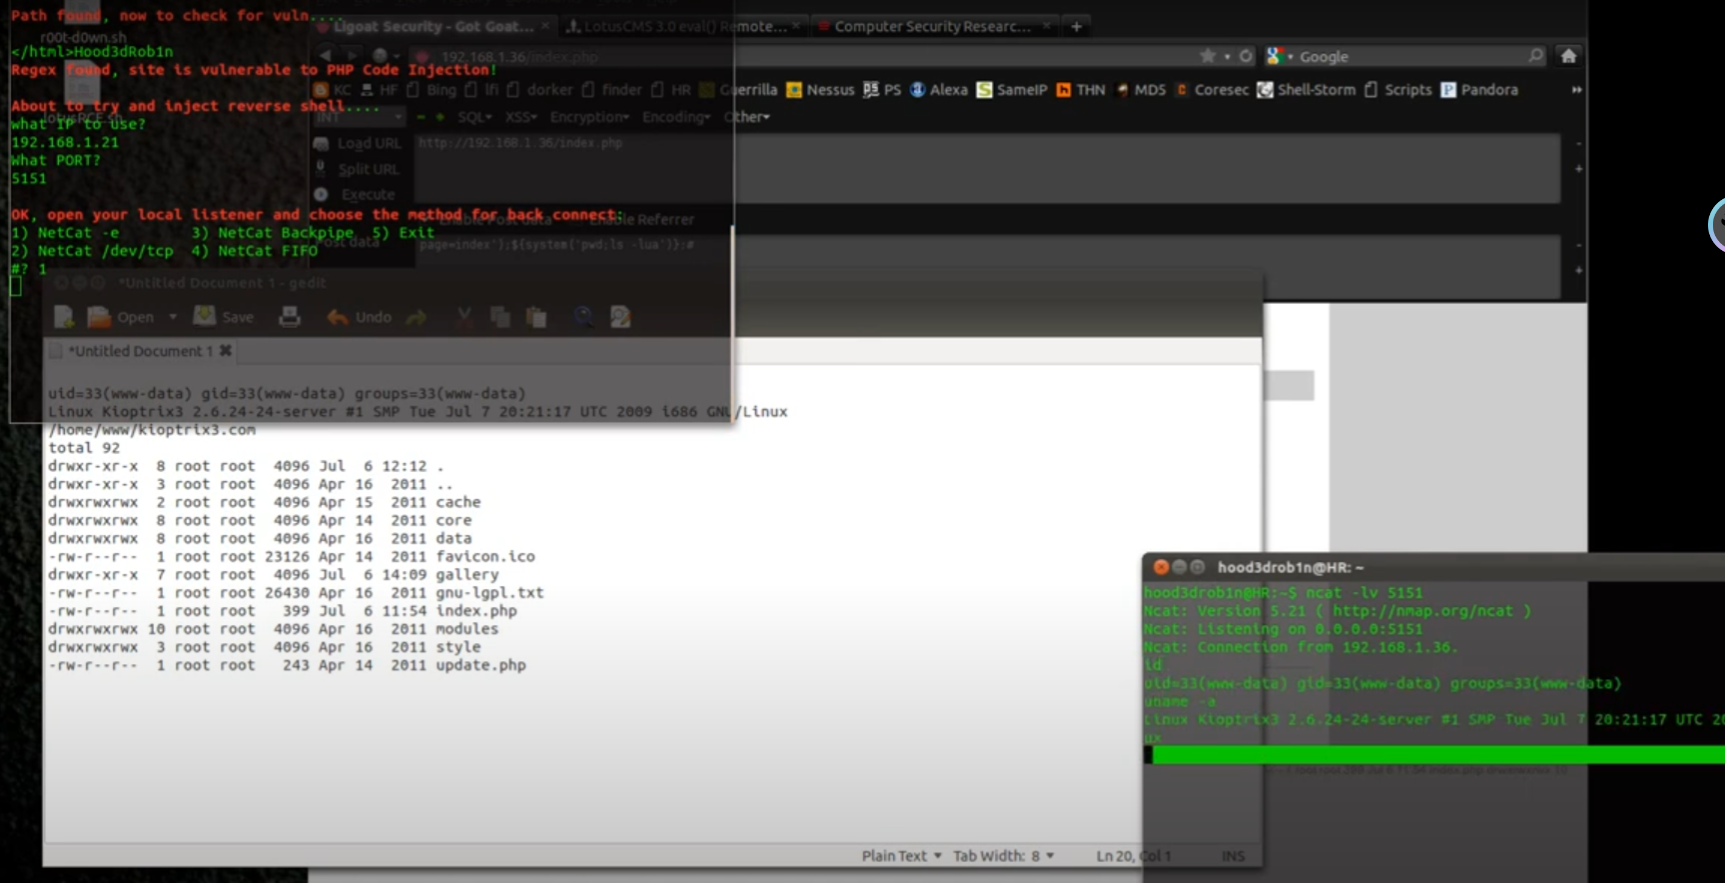Bookmark this page with the star icon
The width and height of the screenshot is (1725, 883).
(x=1208, y=56)
